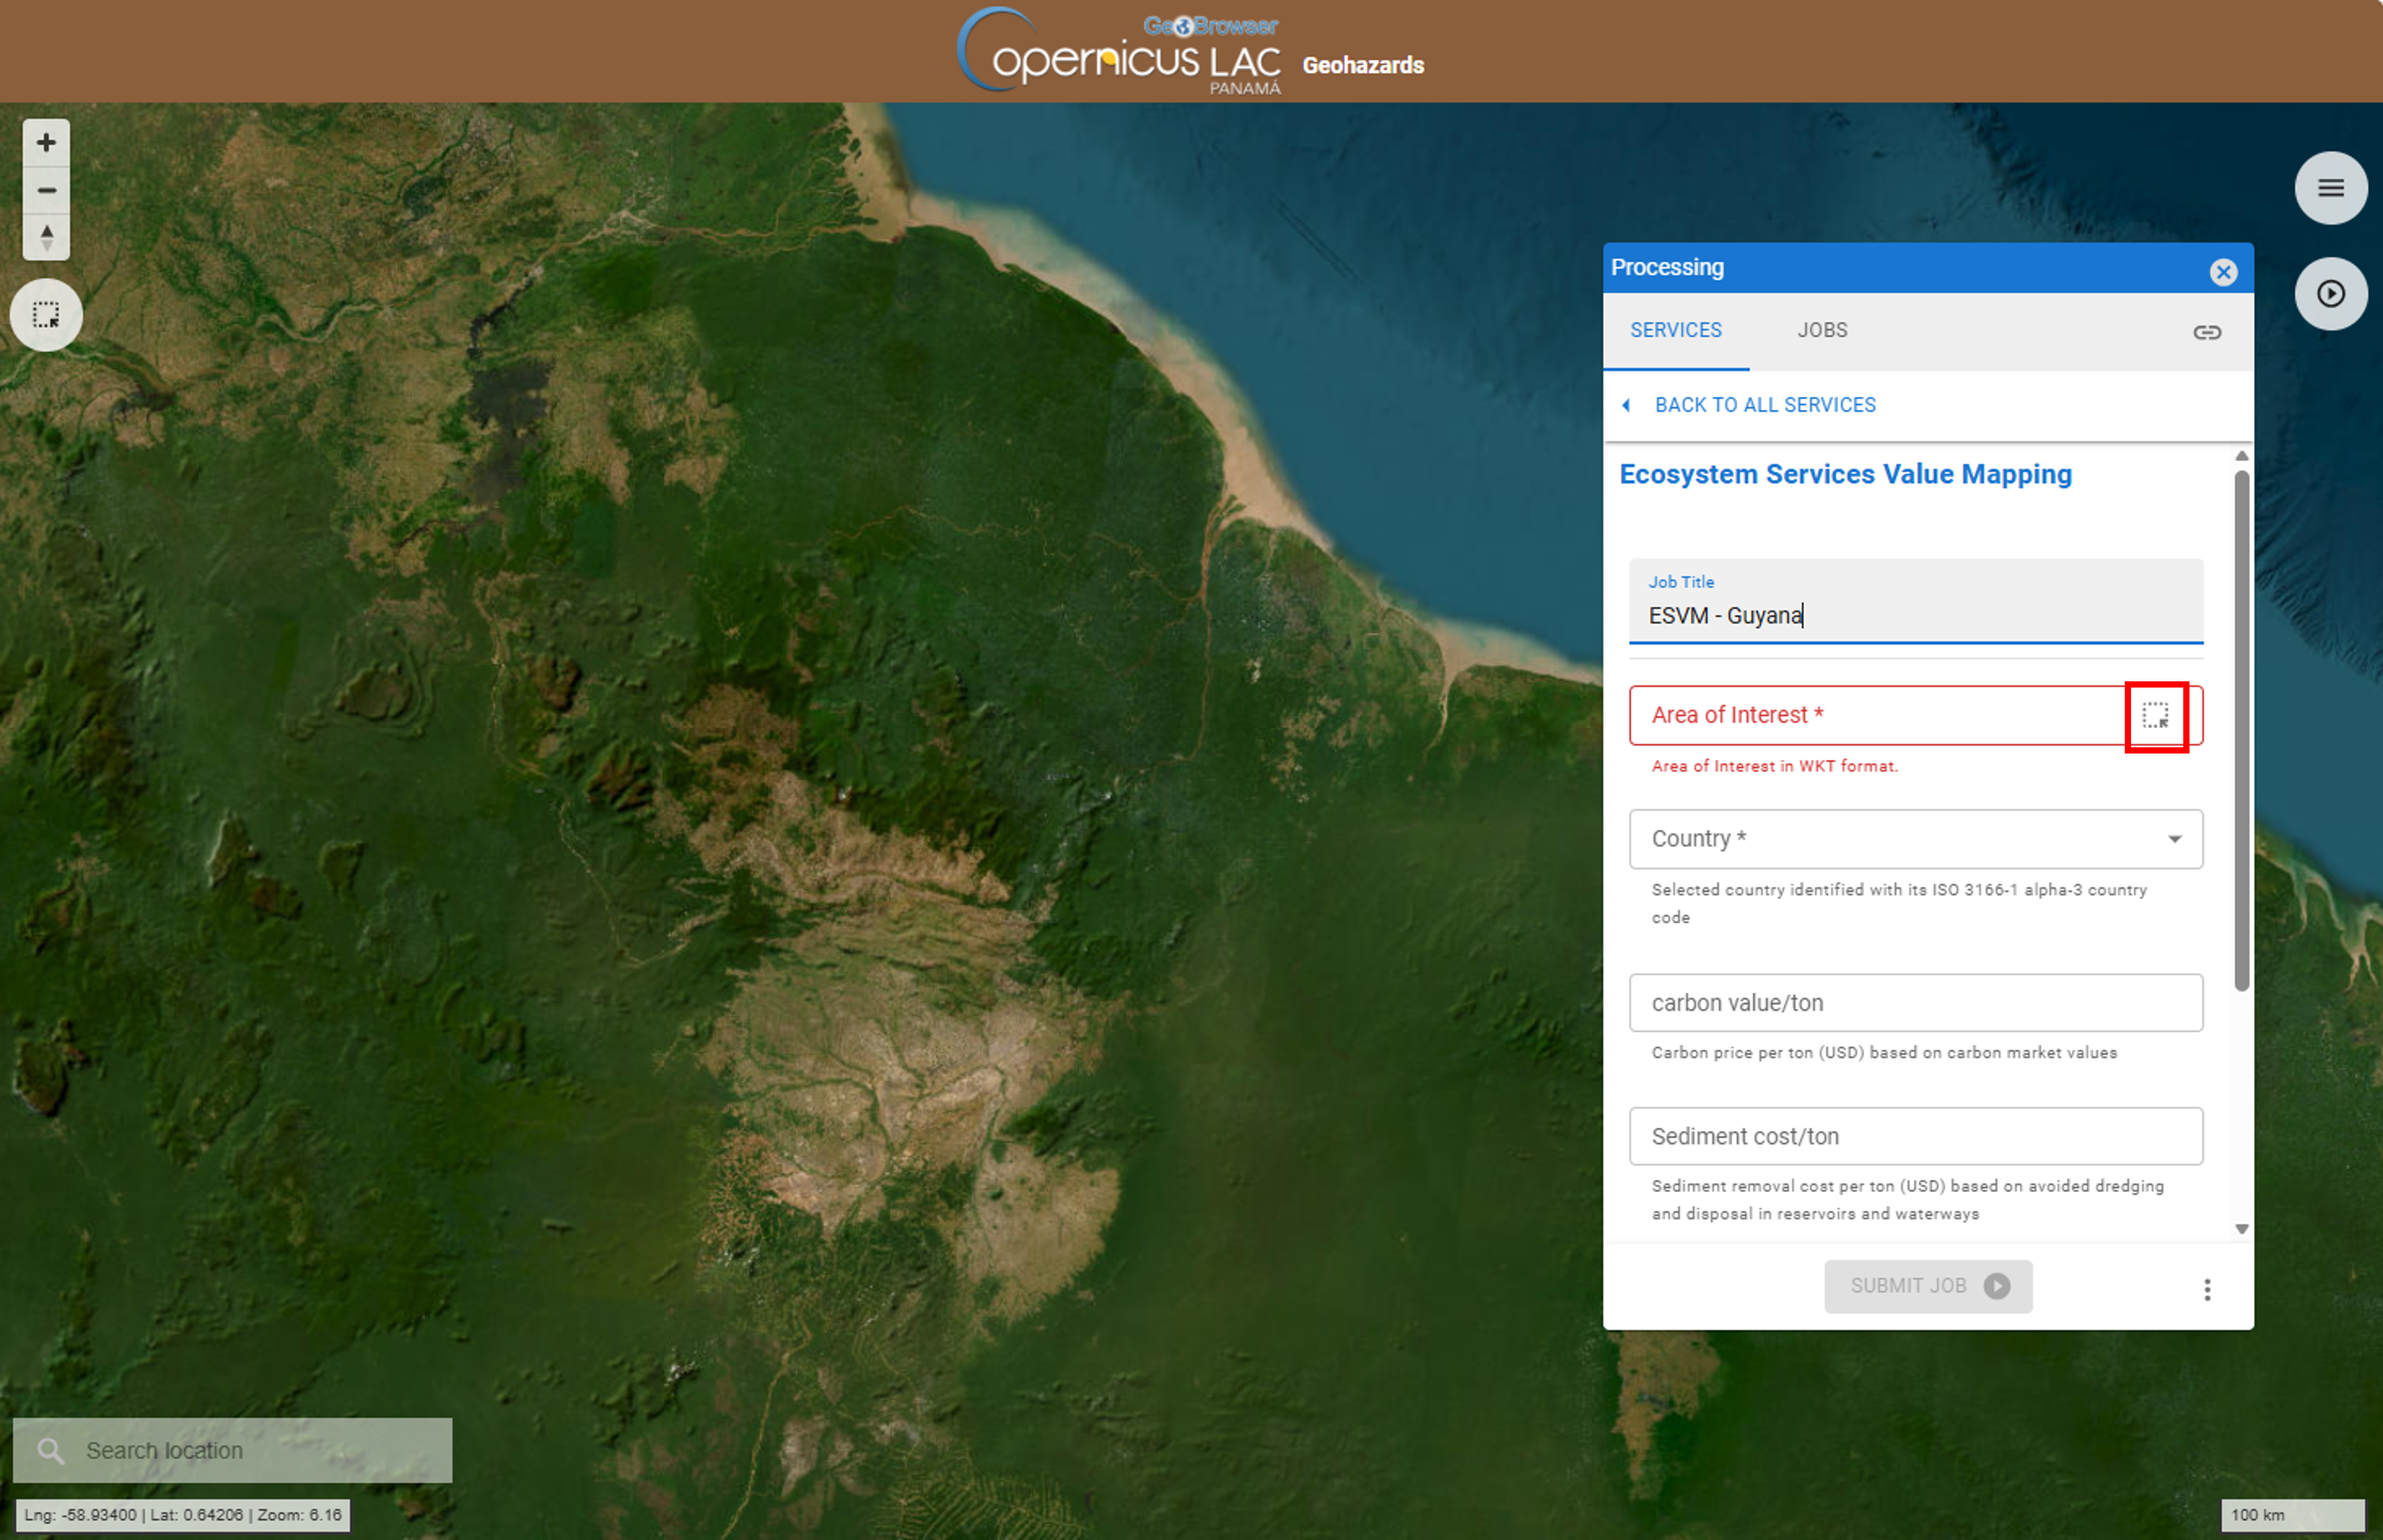Image resolution: width=2383 pixels, height=1540 pixels.
Task: Open the hamburger menu button on right
Action: coord(2330,188)
